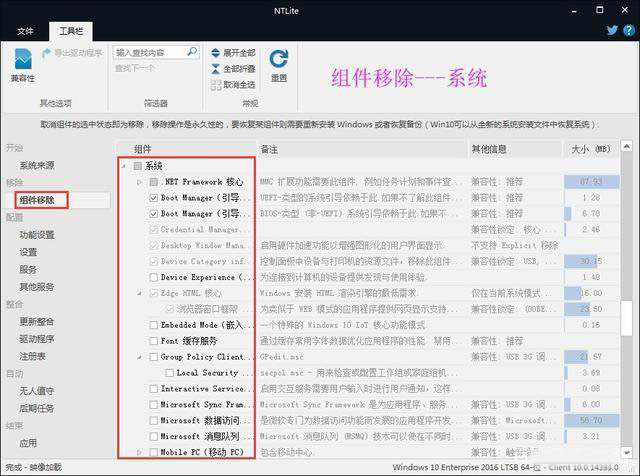Collapse the Group Policy Client node
The image size is (640, 476).
139,357
